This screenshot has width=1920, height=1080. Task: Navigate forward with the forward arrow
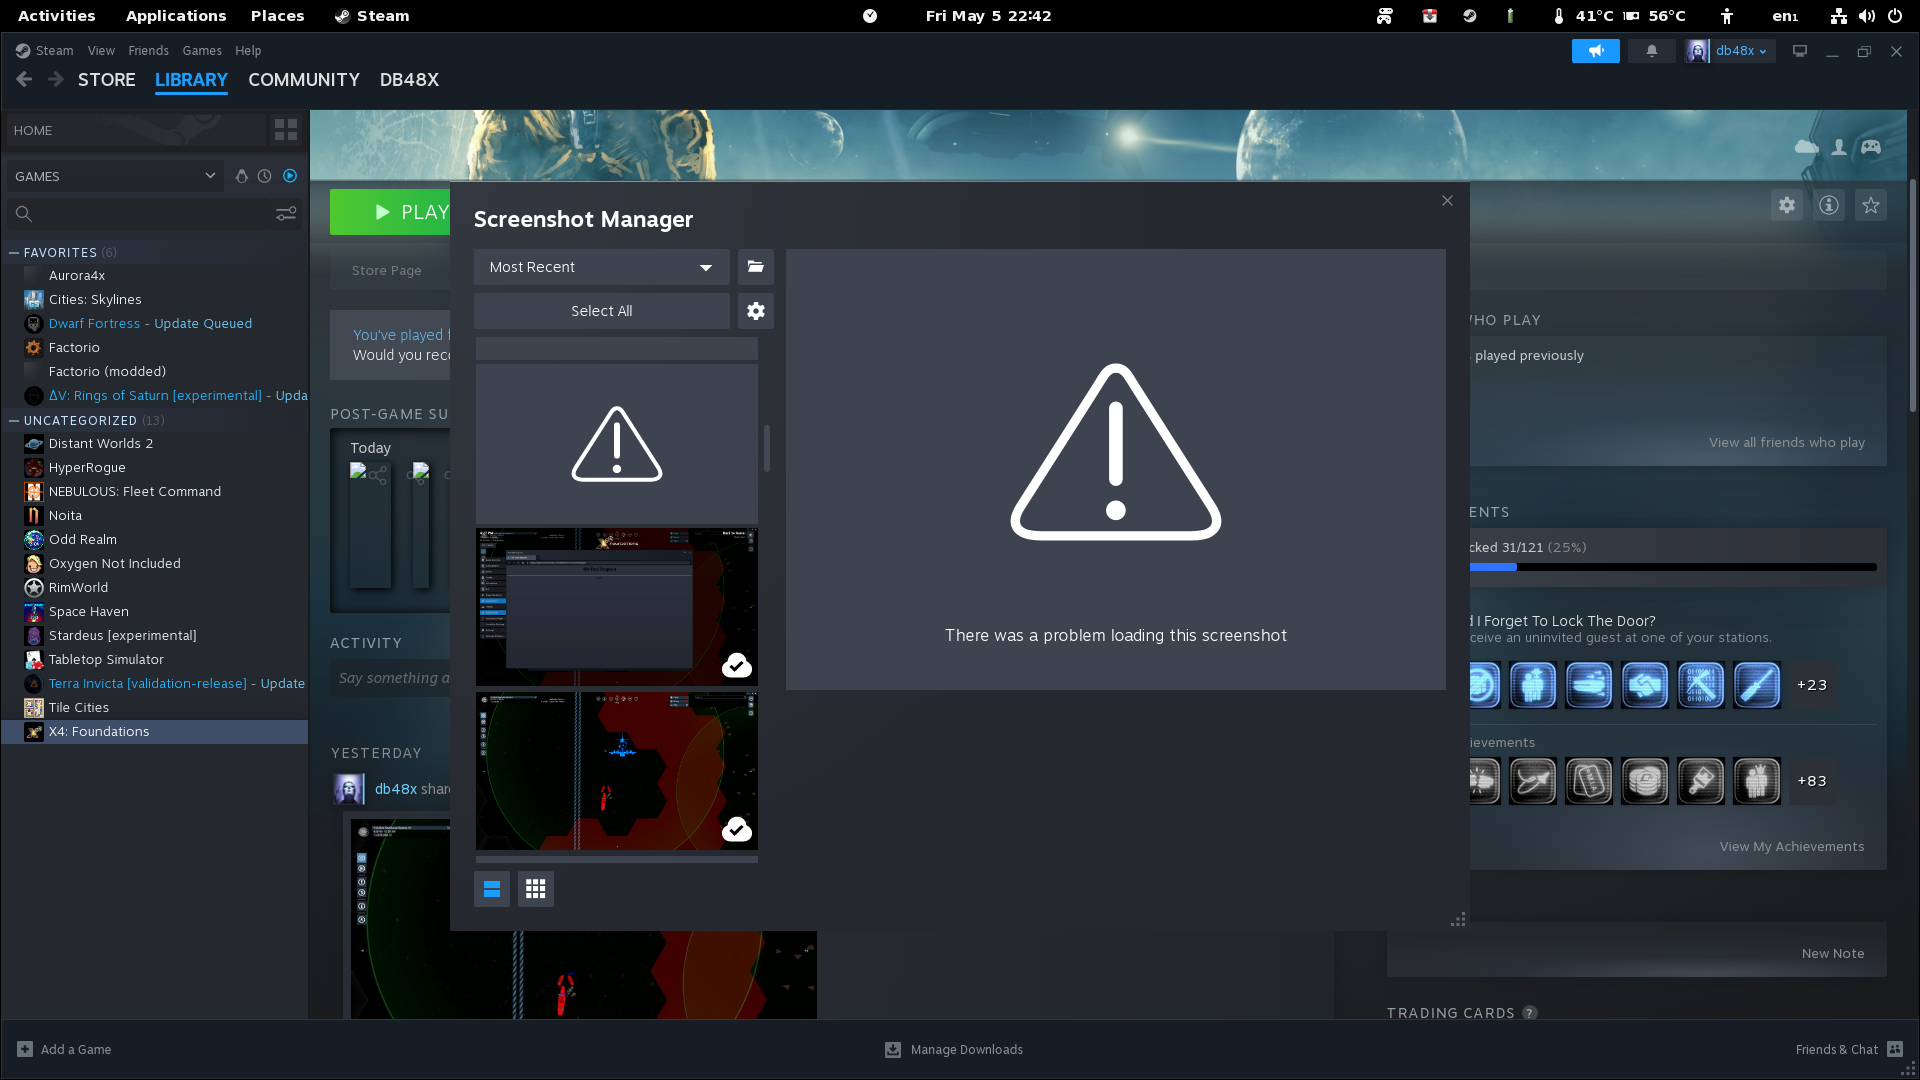point(57,79)
